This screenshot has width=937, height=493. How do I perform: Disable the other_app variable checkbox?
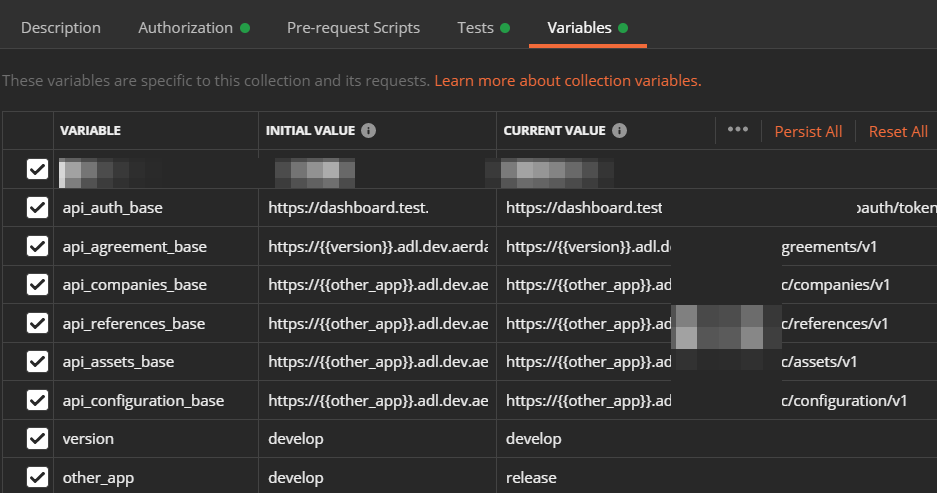point(37,477)
